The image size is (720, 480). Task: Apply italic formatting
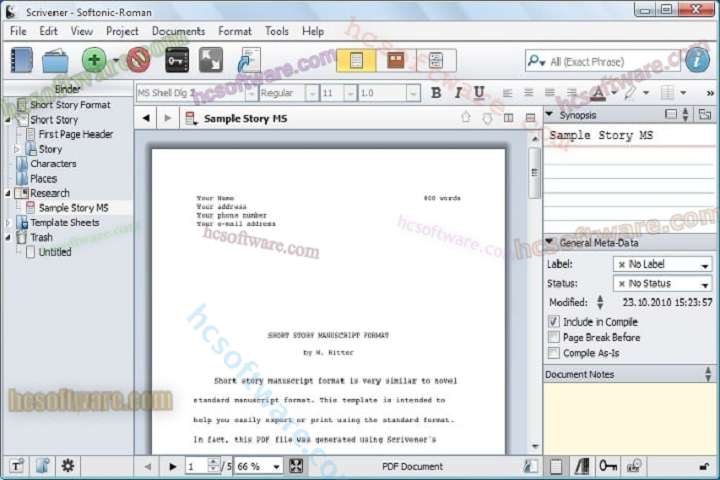(458, 93)
